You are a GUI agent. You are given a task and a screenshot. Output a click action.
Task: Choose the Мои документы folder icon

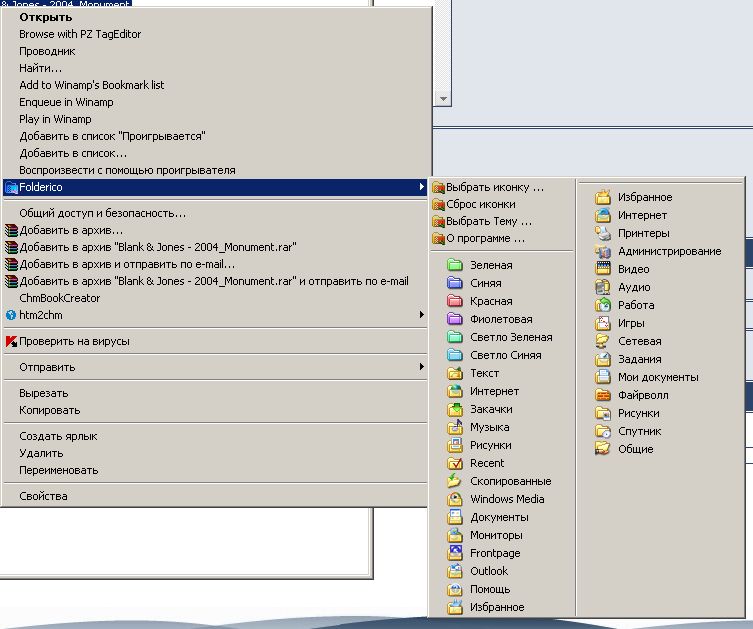pyautogui.click(x=603, y=377)
